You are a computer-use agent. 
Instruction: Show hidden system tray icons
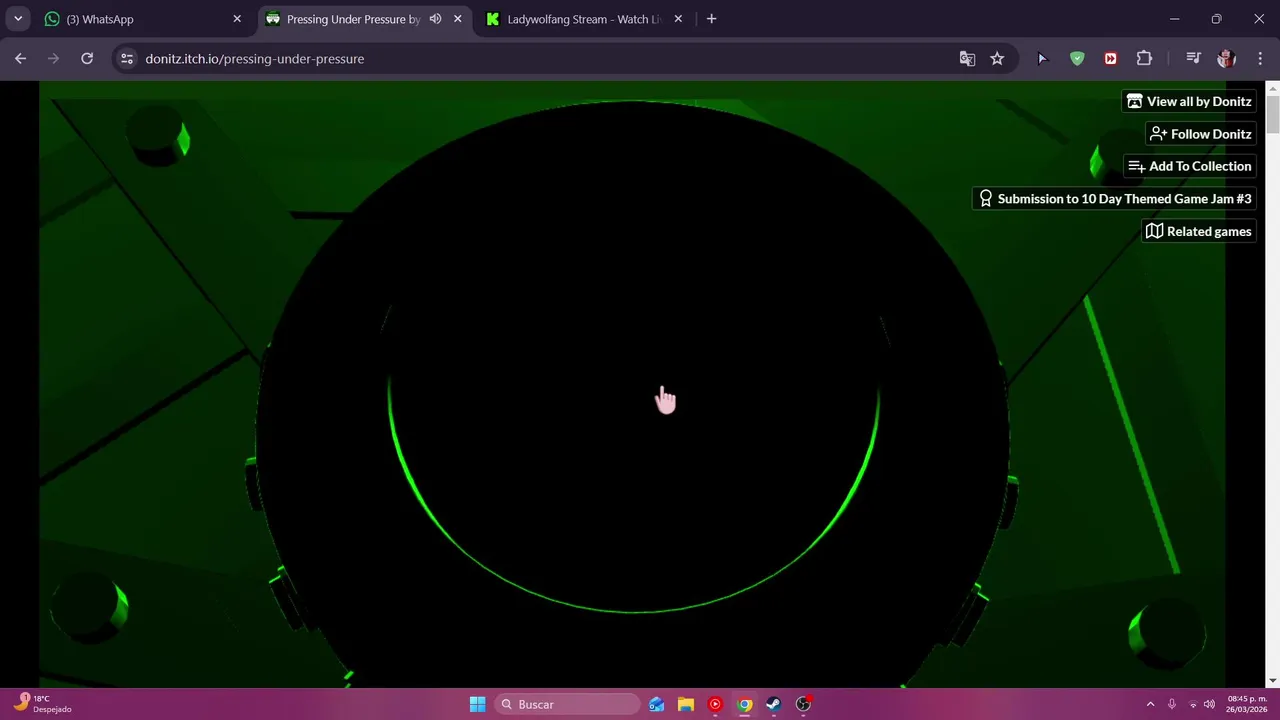point(1150,704)
